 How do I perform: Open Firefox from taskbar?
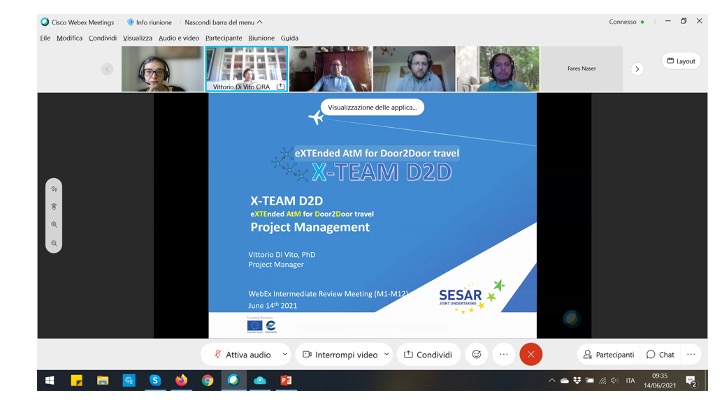(x=181, y=380)
